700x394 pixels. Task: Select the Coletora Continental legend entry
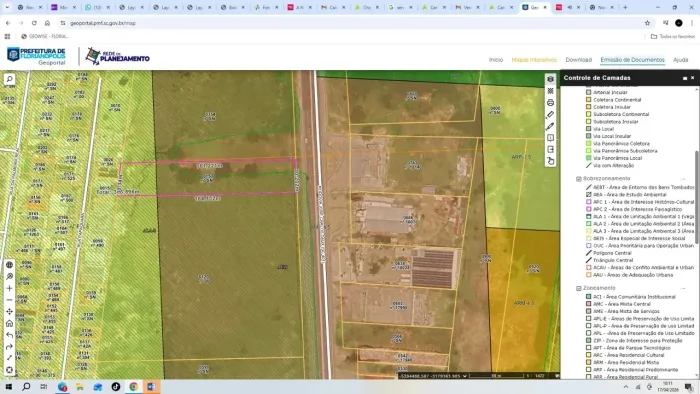(x=617, y=100)
